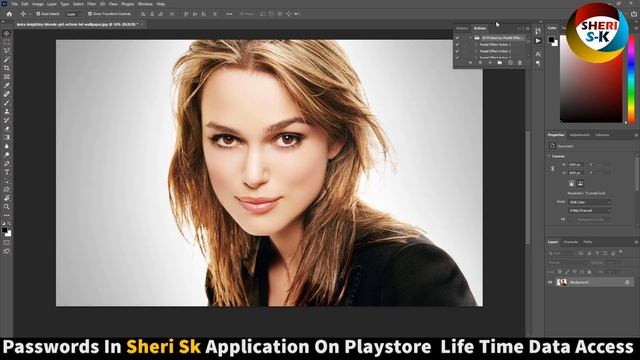Hide the Background layer eye icon
Image resolution: width=640 pixels, height=360 pixels.
click(x=550, y=282)
